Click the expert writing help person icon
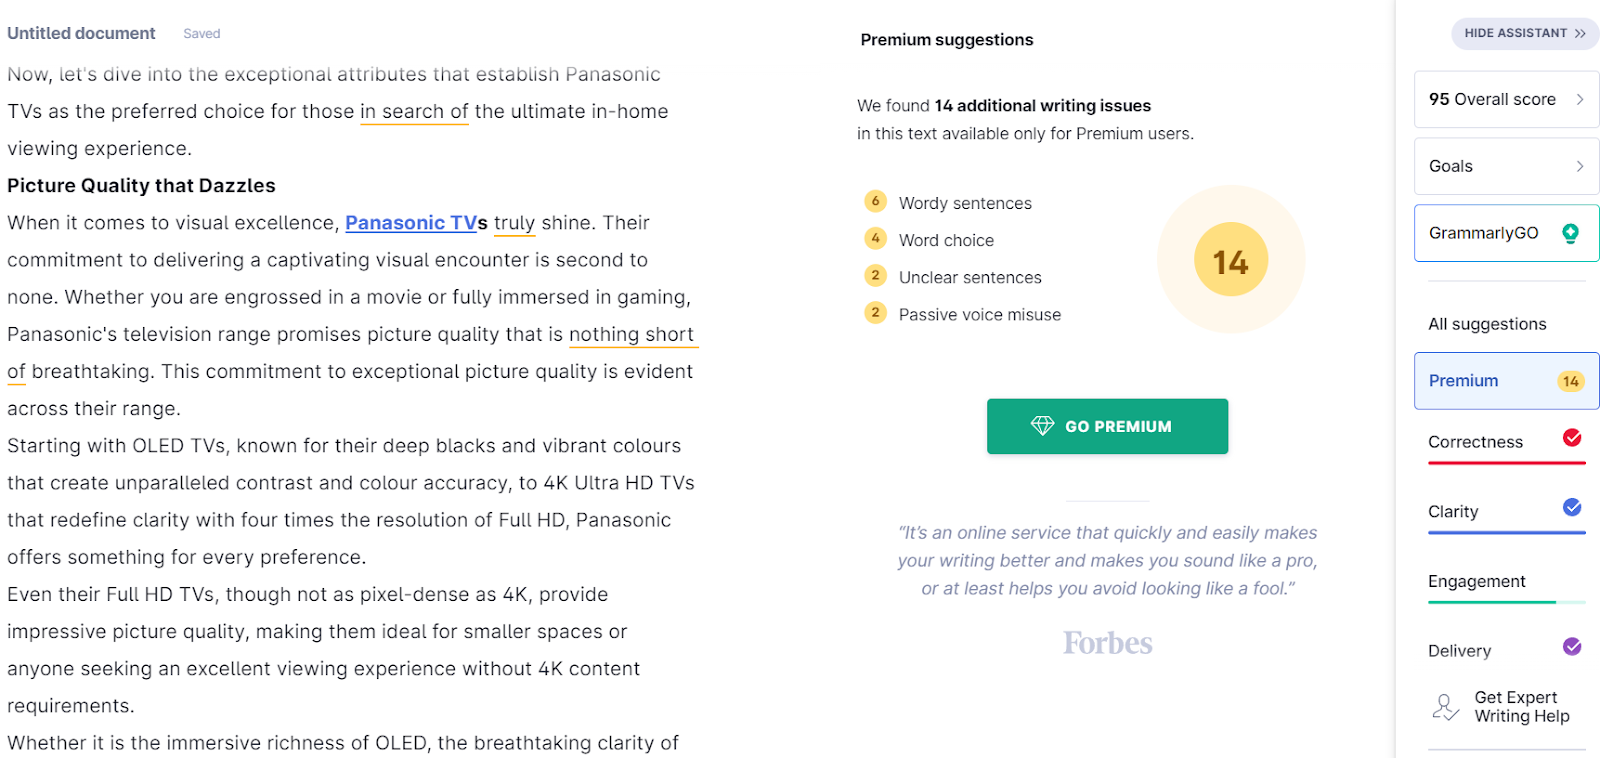This screenshot has height=758, width=1600. [1444, 707]
